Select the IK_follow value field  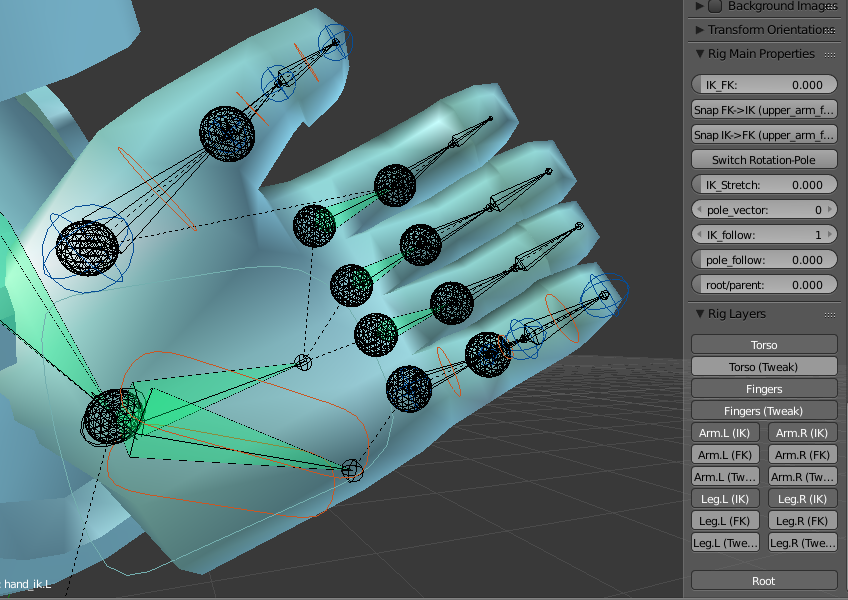coord(764,235)
